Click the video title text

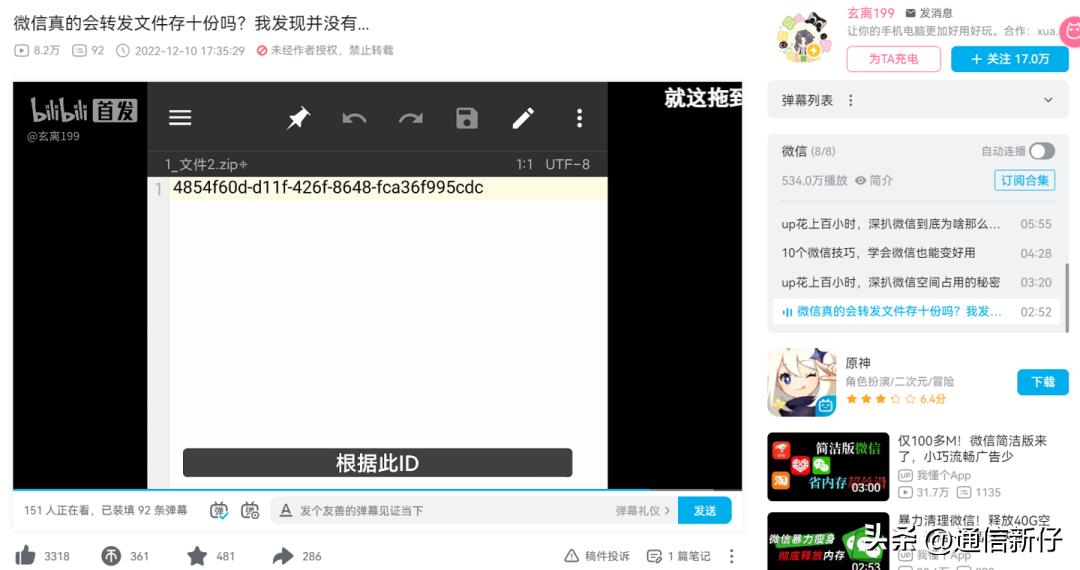(x=191, y=23)
